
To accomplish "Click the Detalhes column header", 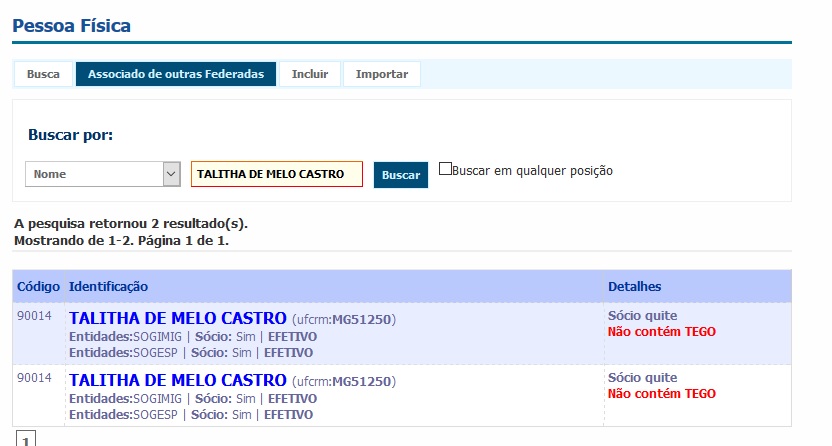I will pos(634,287).
